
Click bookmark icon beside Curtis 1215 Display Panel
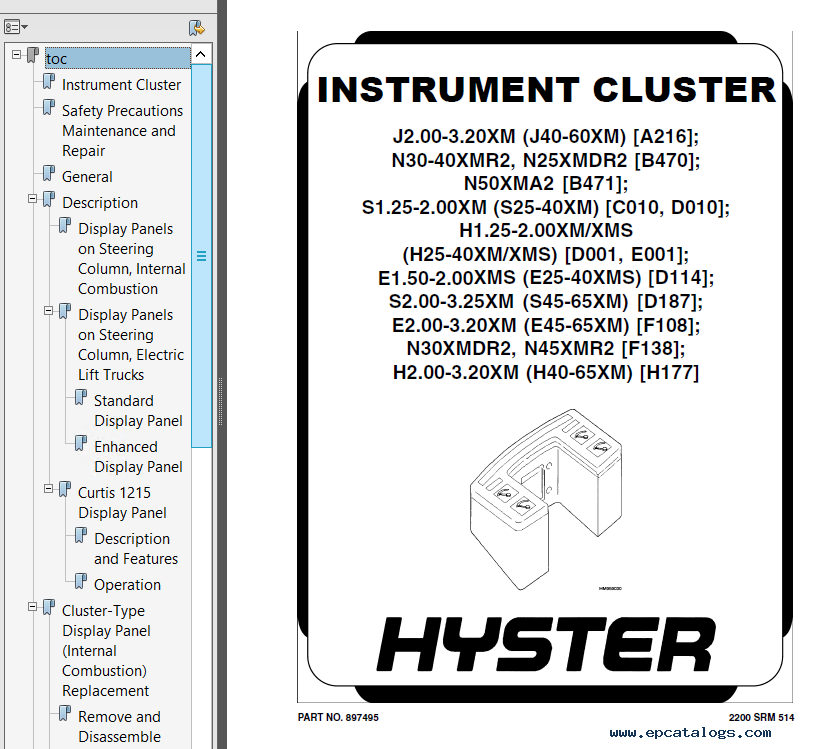click(65, 490)
